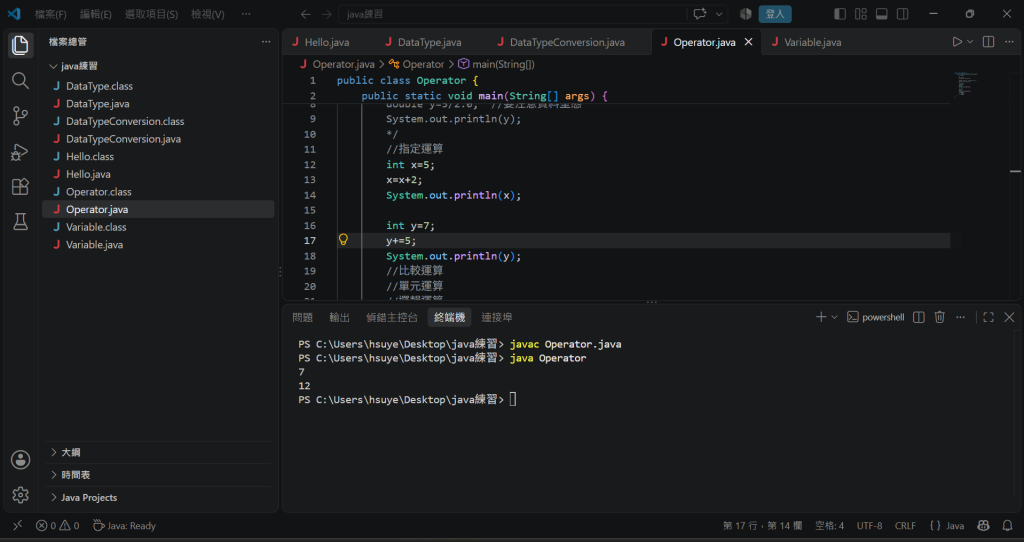Open the Testing flask icon

click(20, 222)
